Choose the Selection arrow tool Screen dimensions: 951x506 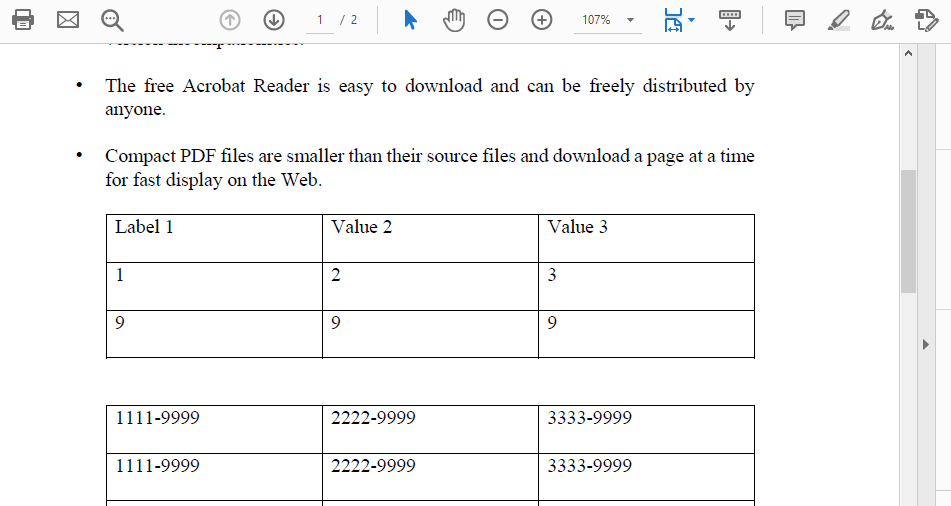(411, 20)
